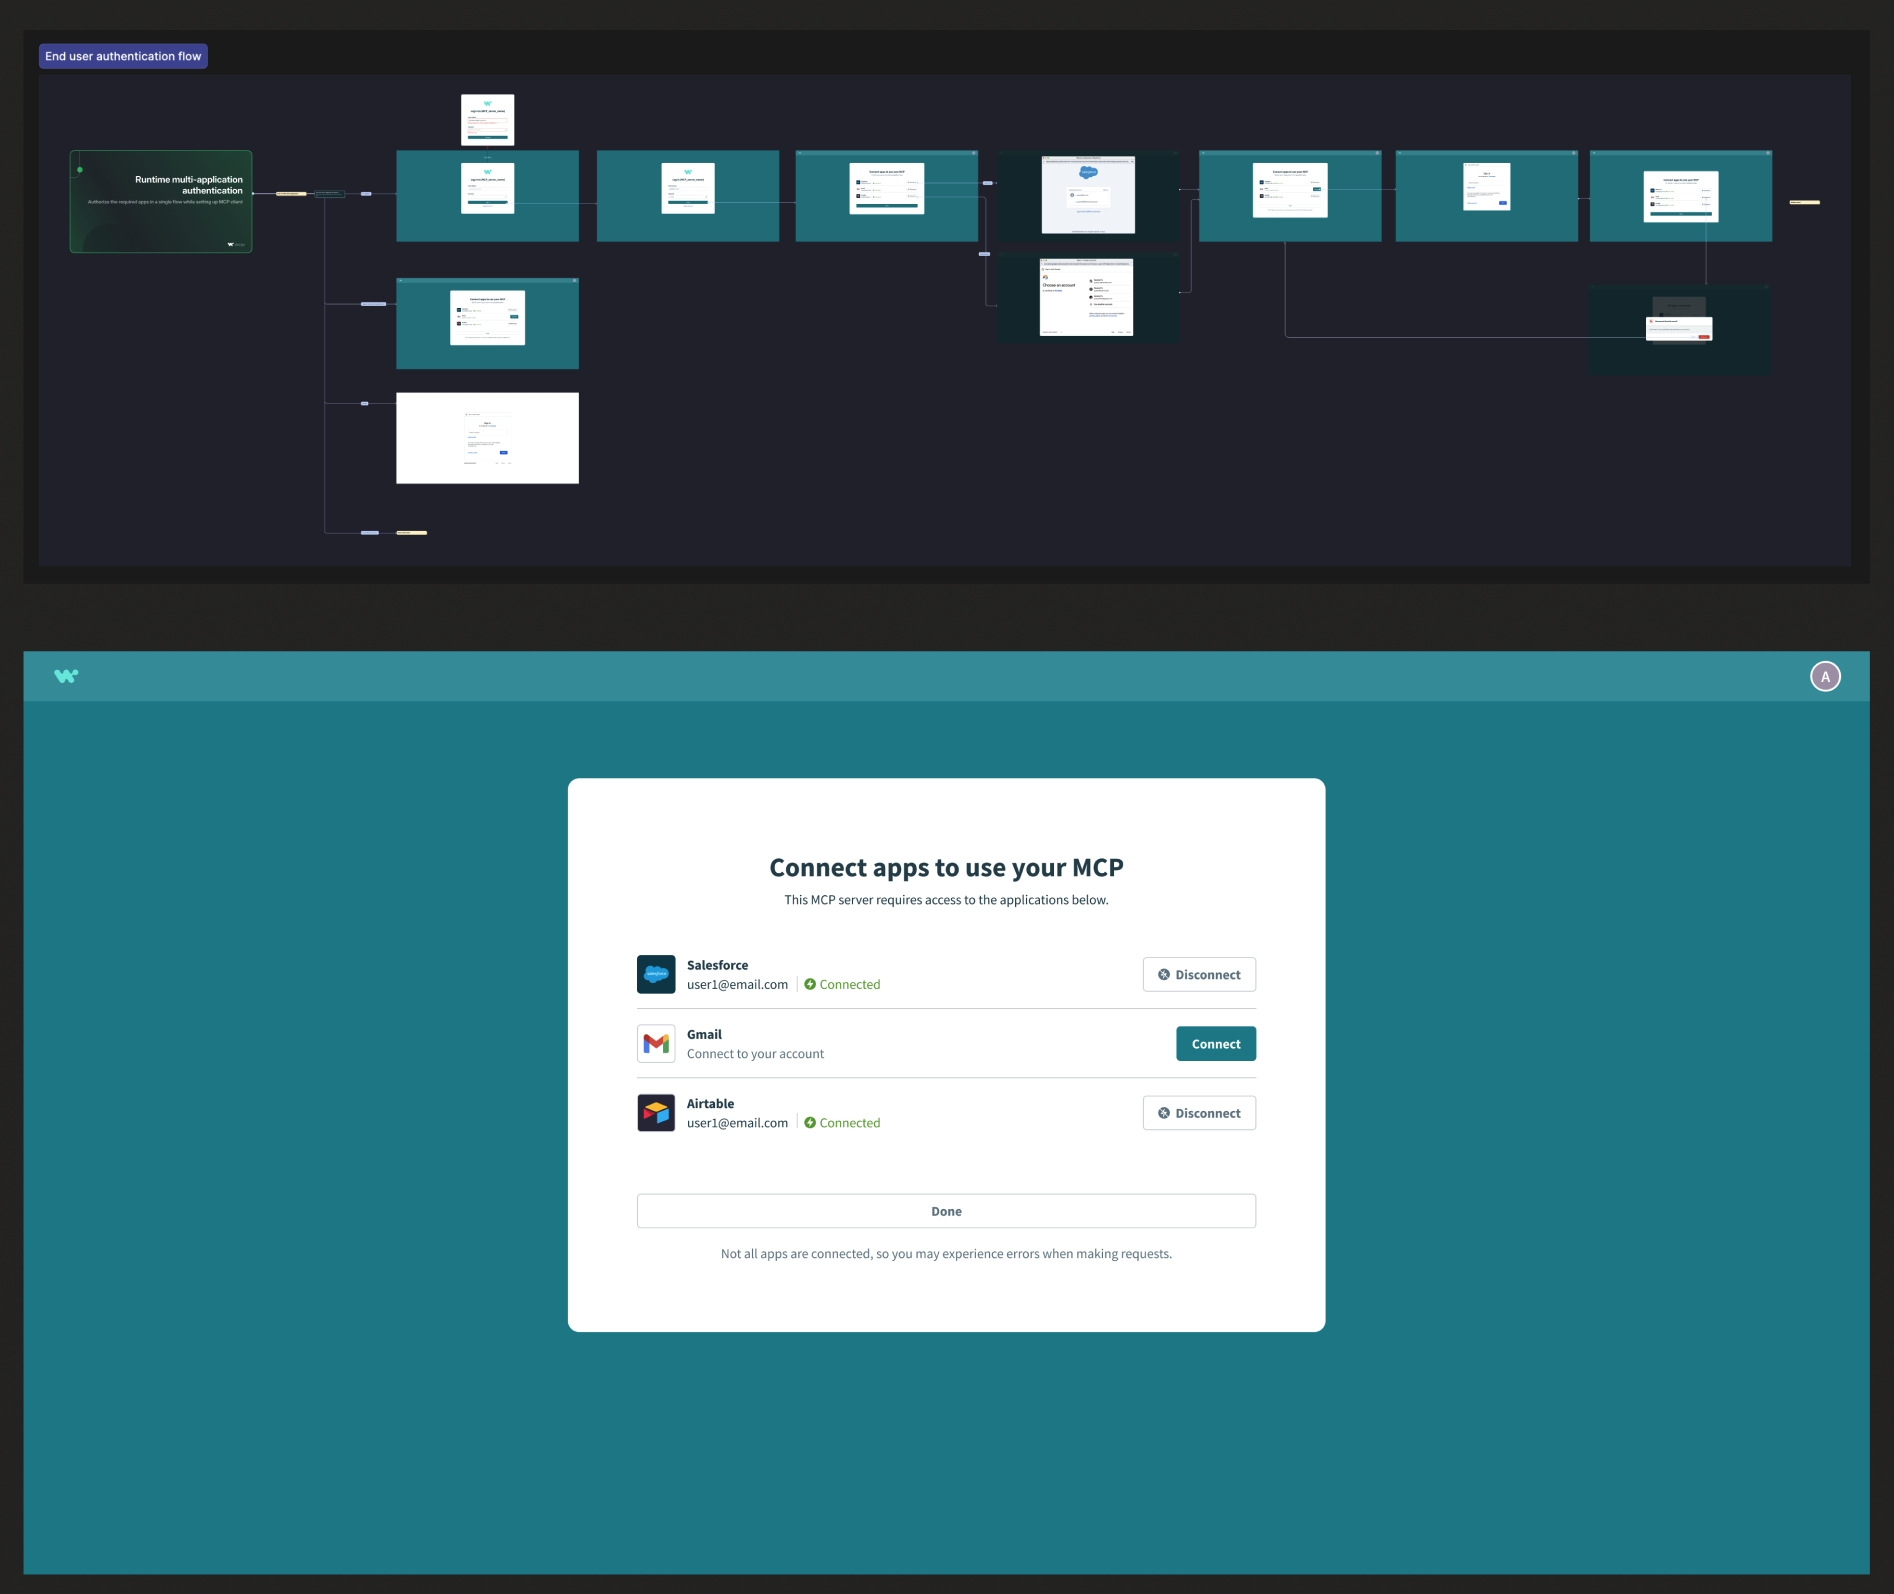Open the user avatar A menu

coord(1825,677)
